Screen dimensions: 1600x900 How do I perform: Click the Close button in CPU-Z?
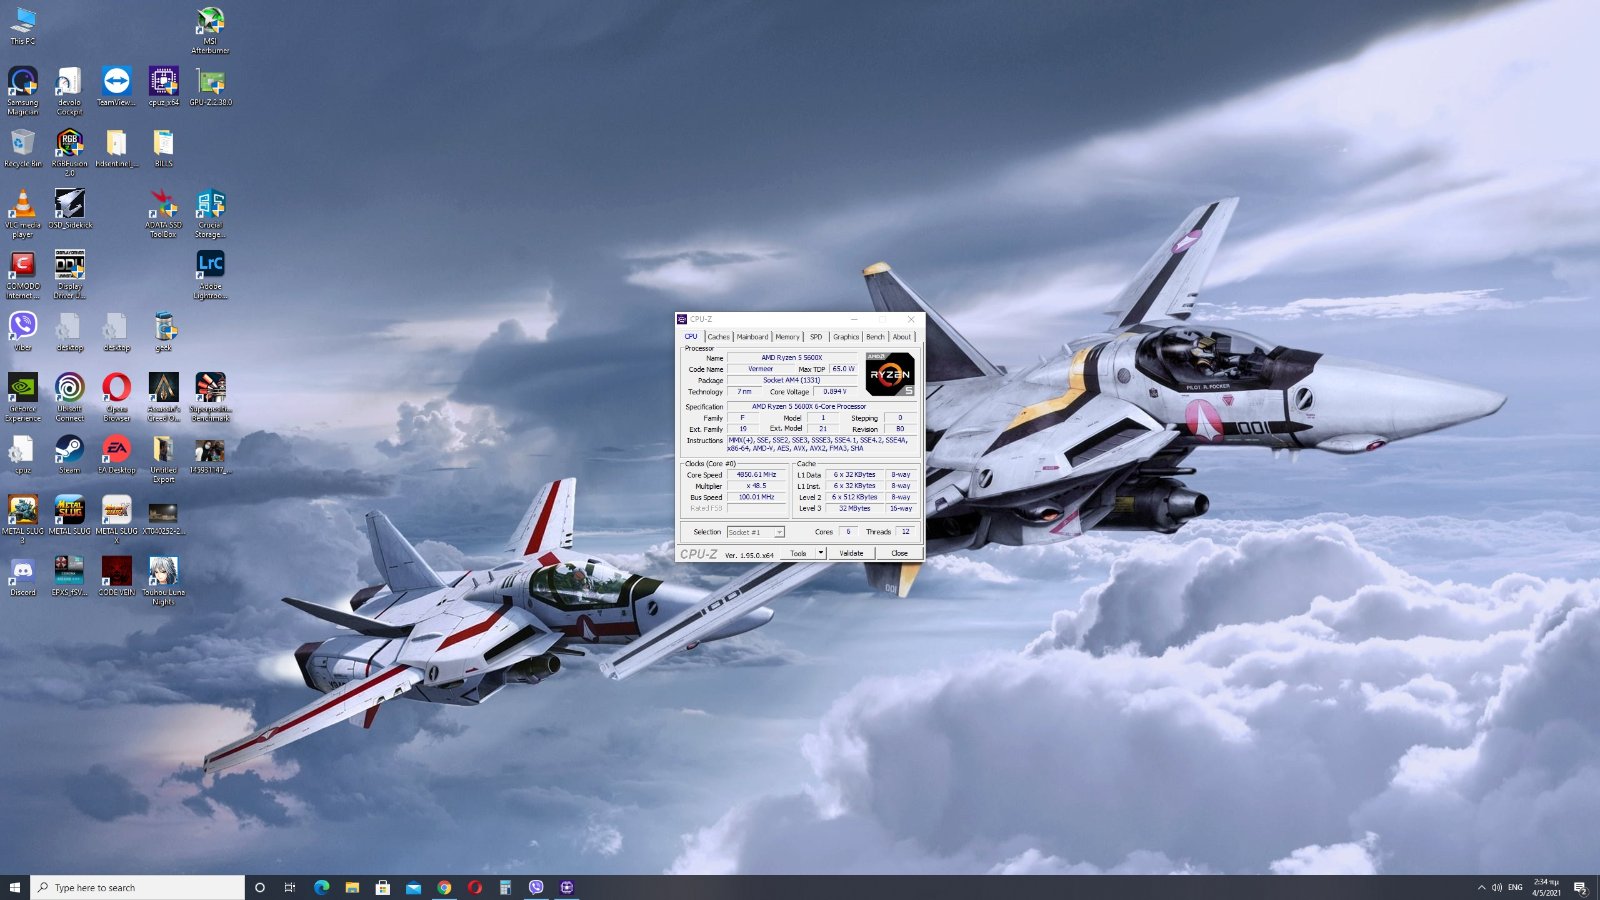[x=899, y=553]
